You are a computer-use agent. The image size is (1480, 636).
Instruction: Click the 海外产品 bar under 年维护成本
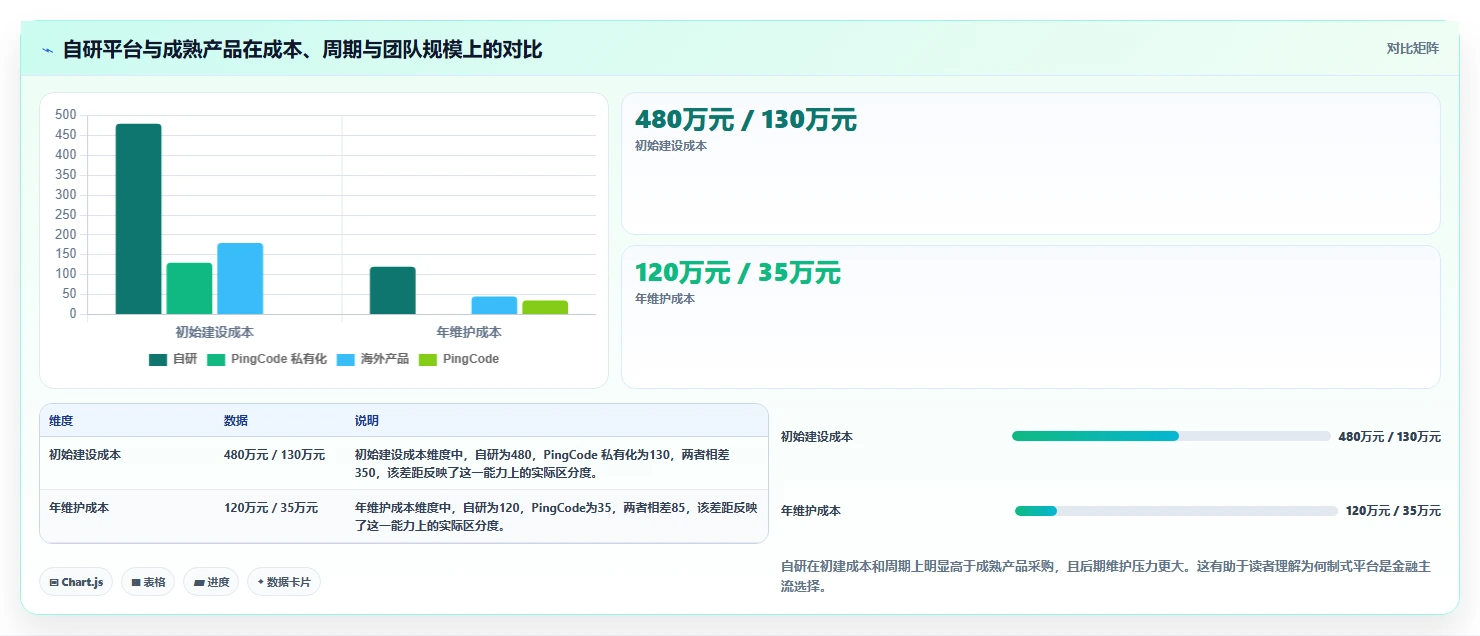click(494, 305)
